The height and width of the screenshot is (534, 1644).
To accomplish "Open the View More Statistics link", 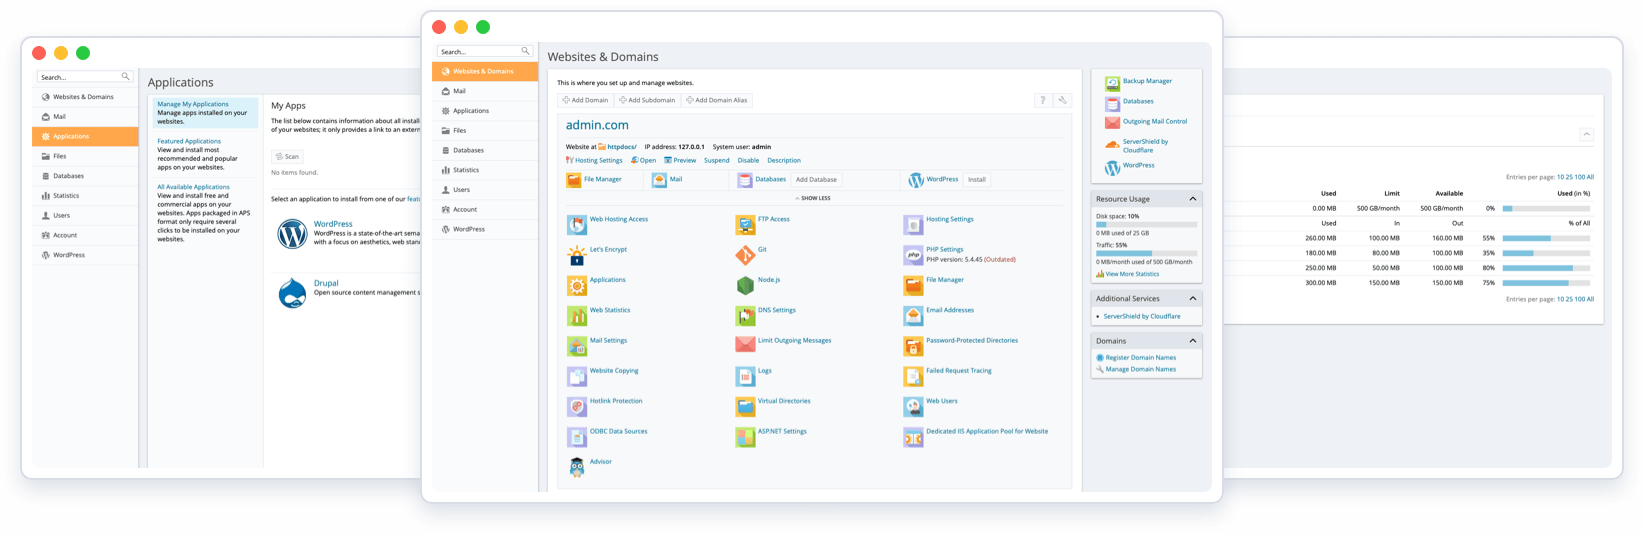I will click(1131, 274).
